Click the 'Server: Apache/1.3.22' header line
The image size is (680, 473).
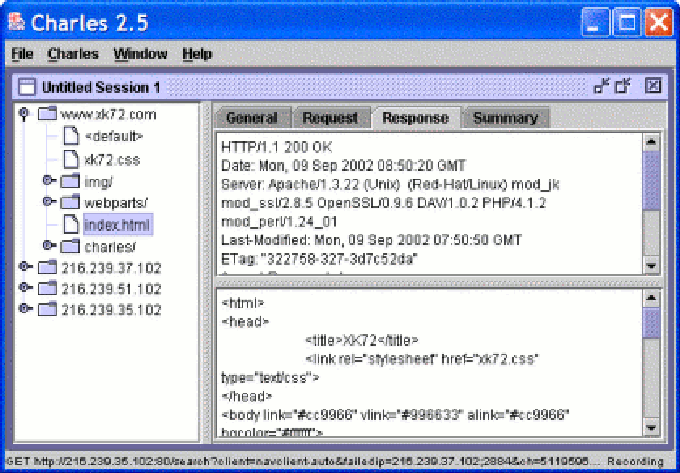pyautogui.click(x=390, y=185)
